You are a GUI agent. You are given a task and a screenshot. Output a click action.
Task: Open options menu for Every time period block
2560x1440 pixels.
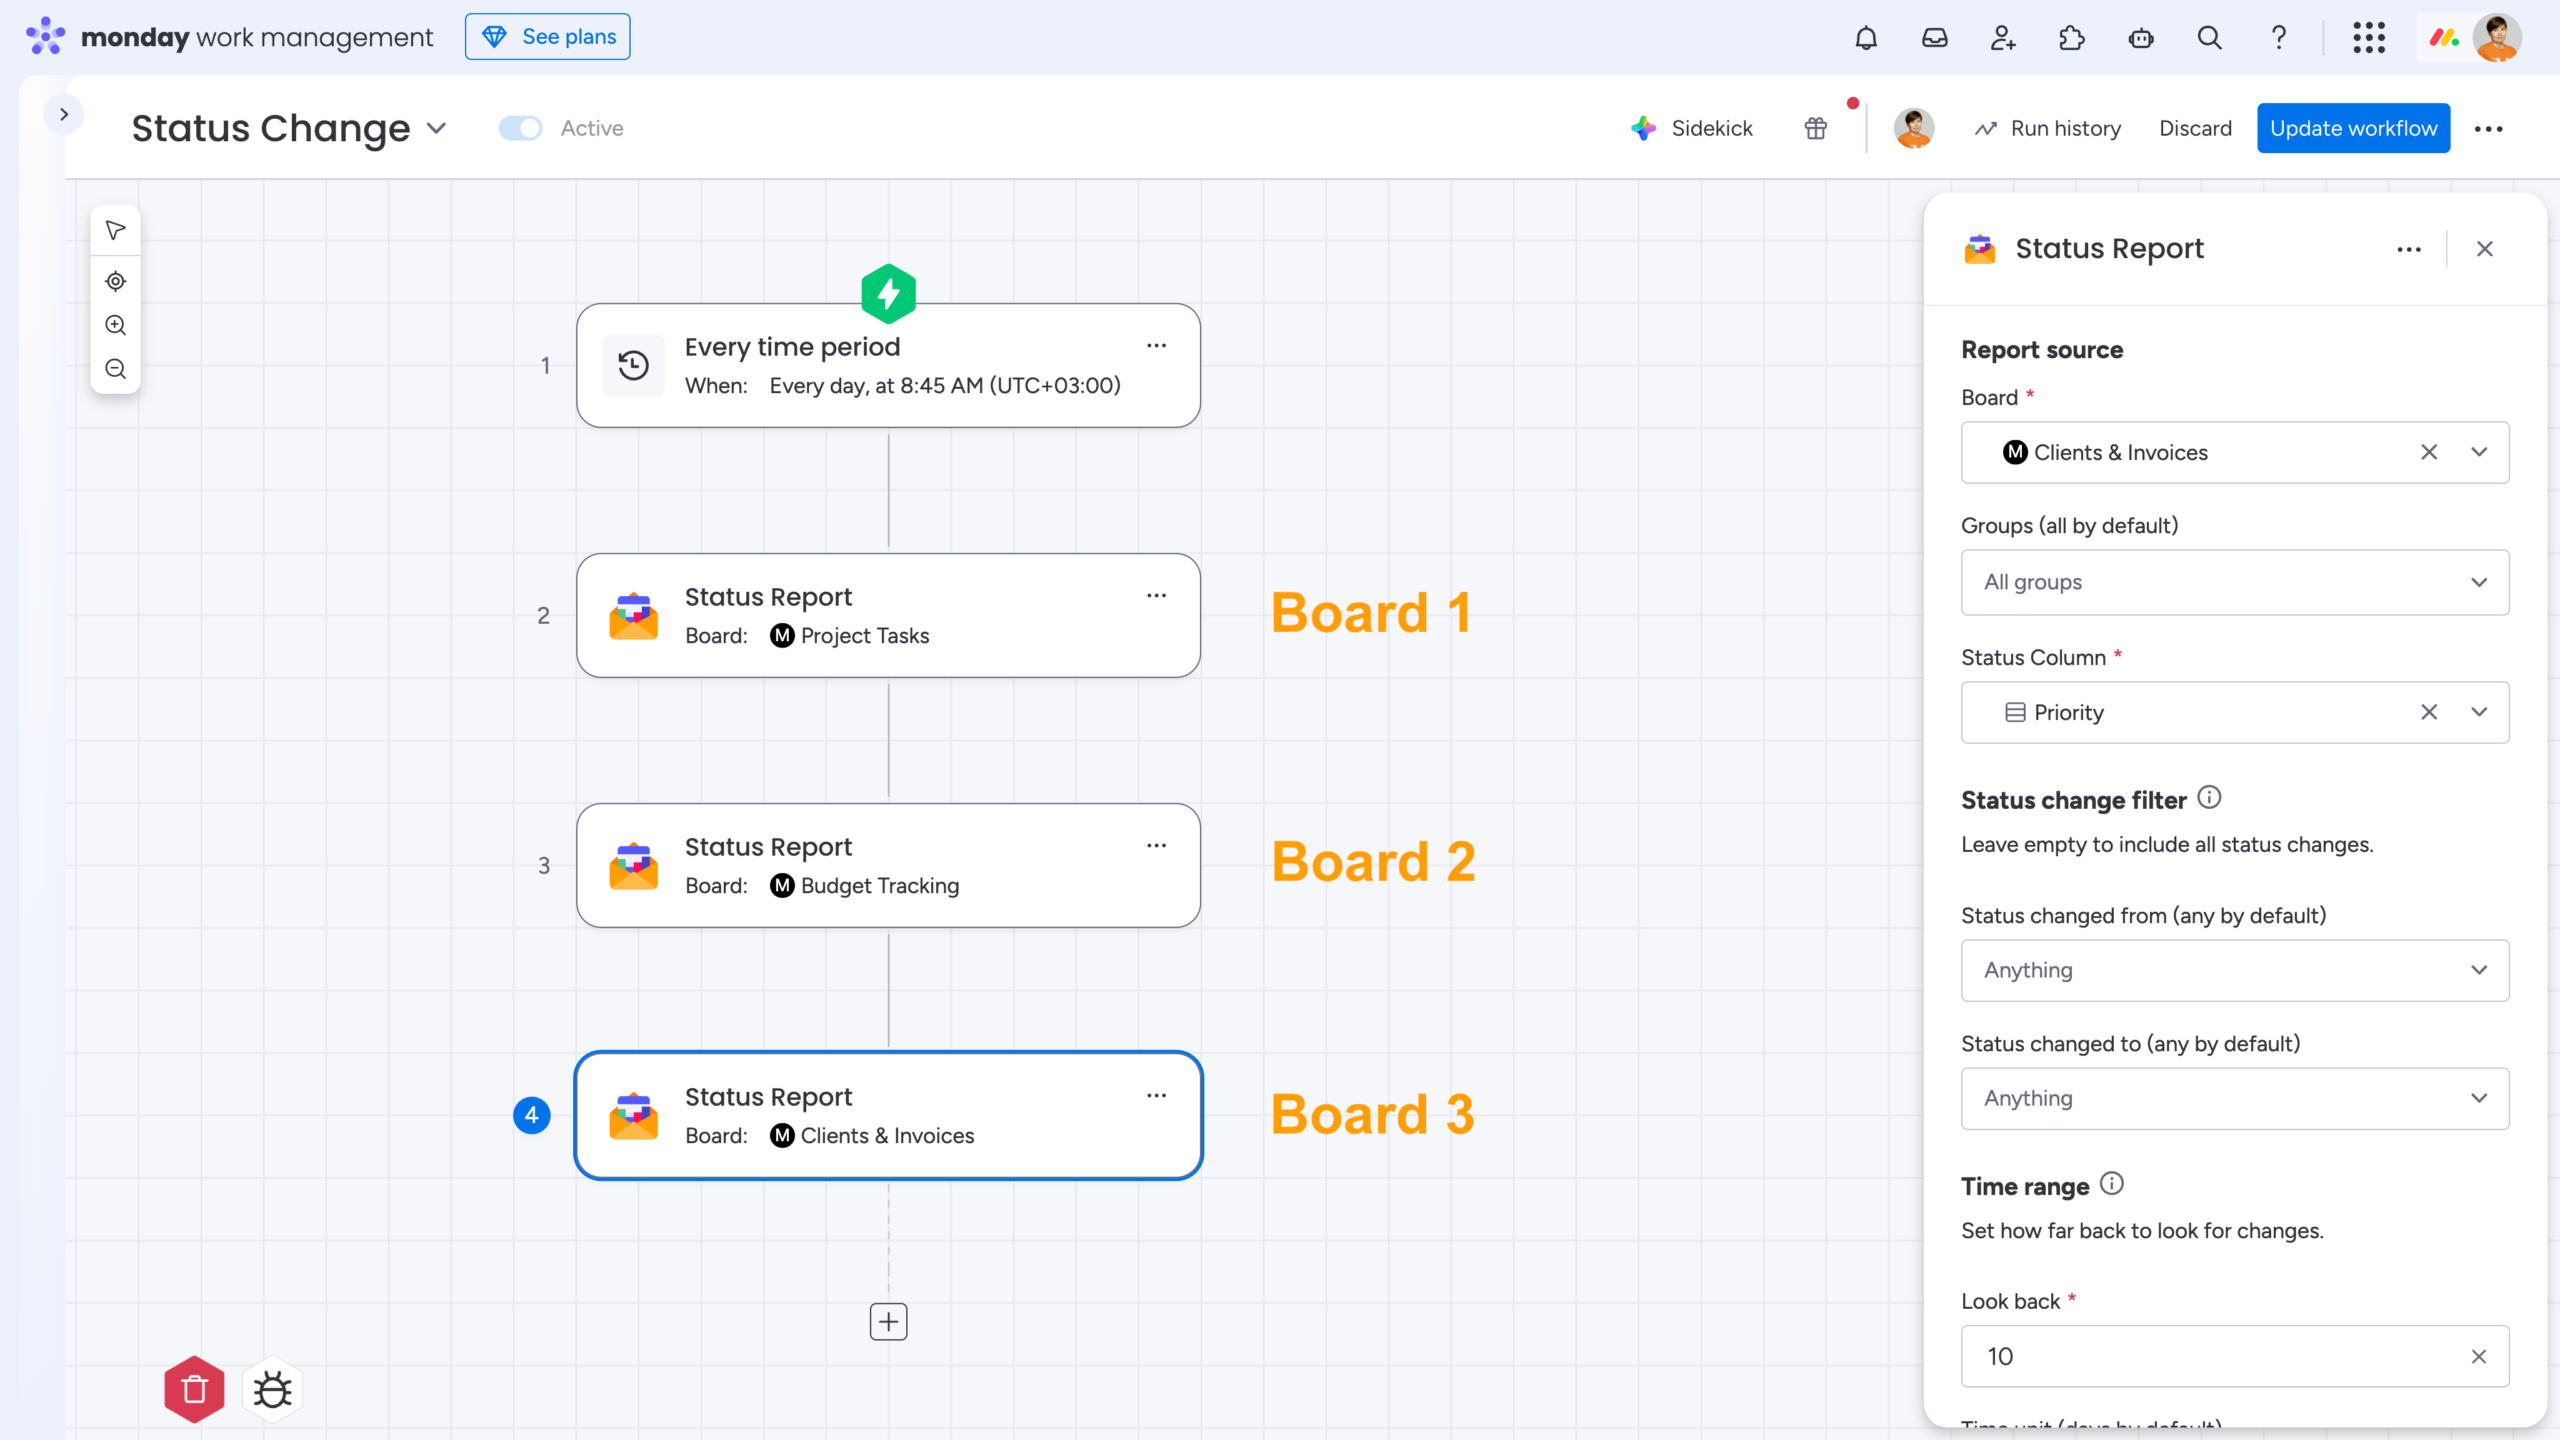pyautogui.click(x=1157, y=345)
